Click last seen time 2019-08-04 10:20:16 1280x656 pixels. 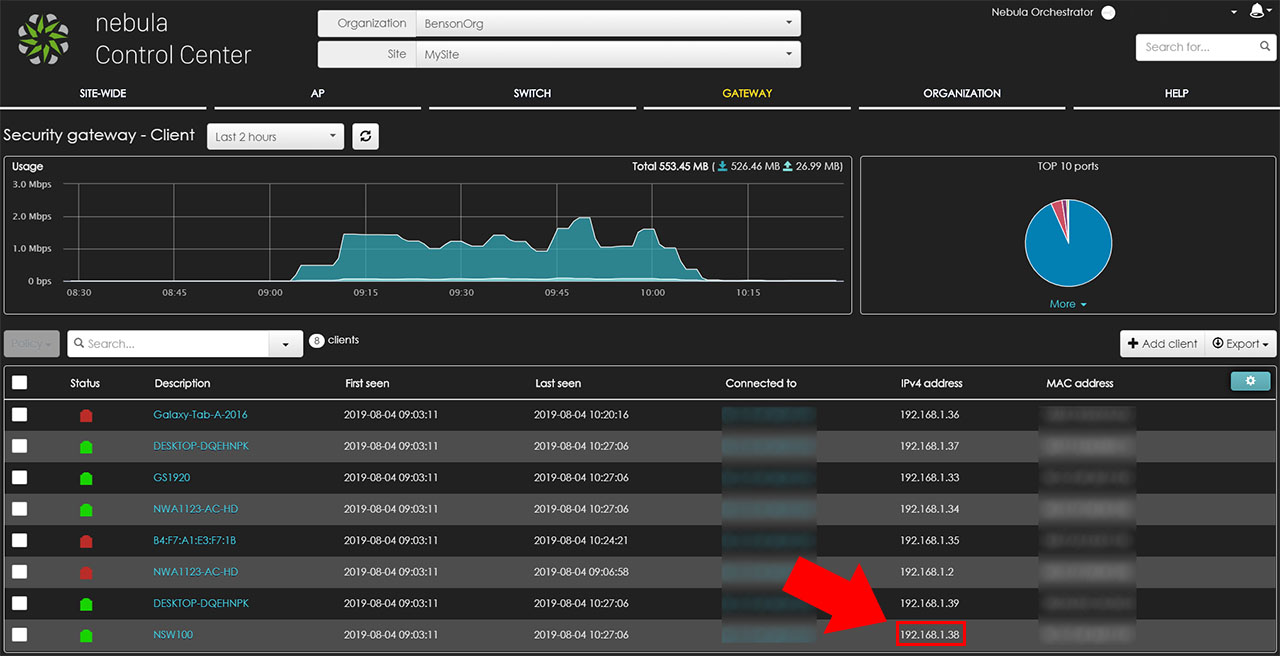coord(581,415)
